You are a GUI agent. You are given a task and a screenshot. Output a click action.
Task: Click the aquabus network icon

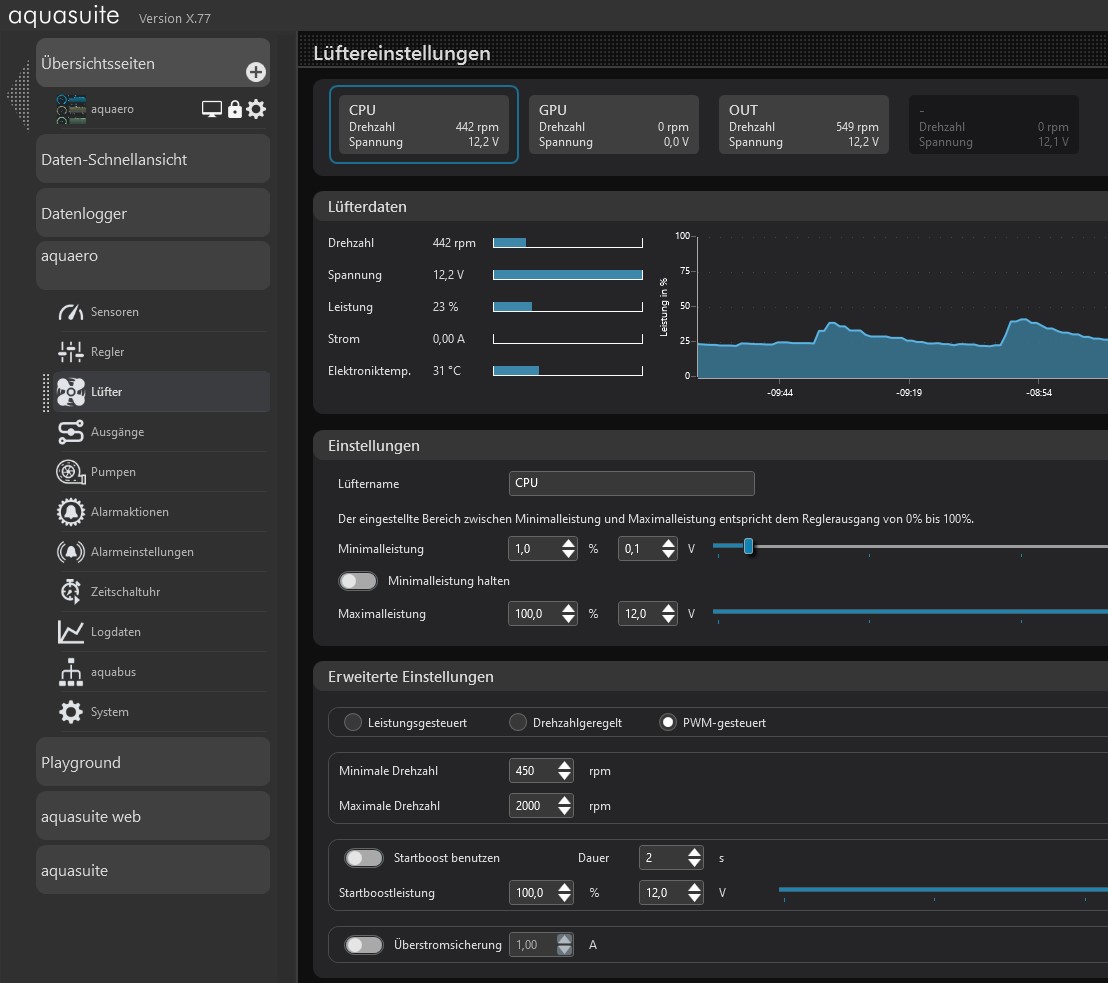point(71,672)
